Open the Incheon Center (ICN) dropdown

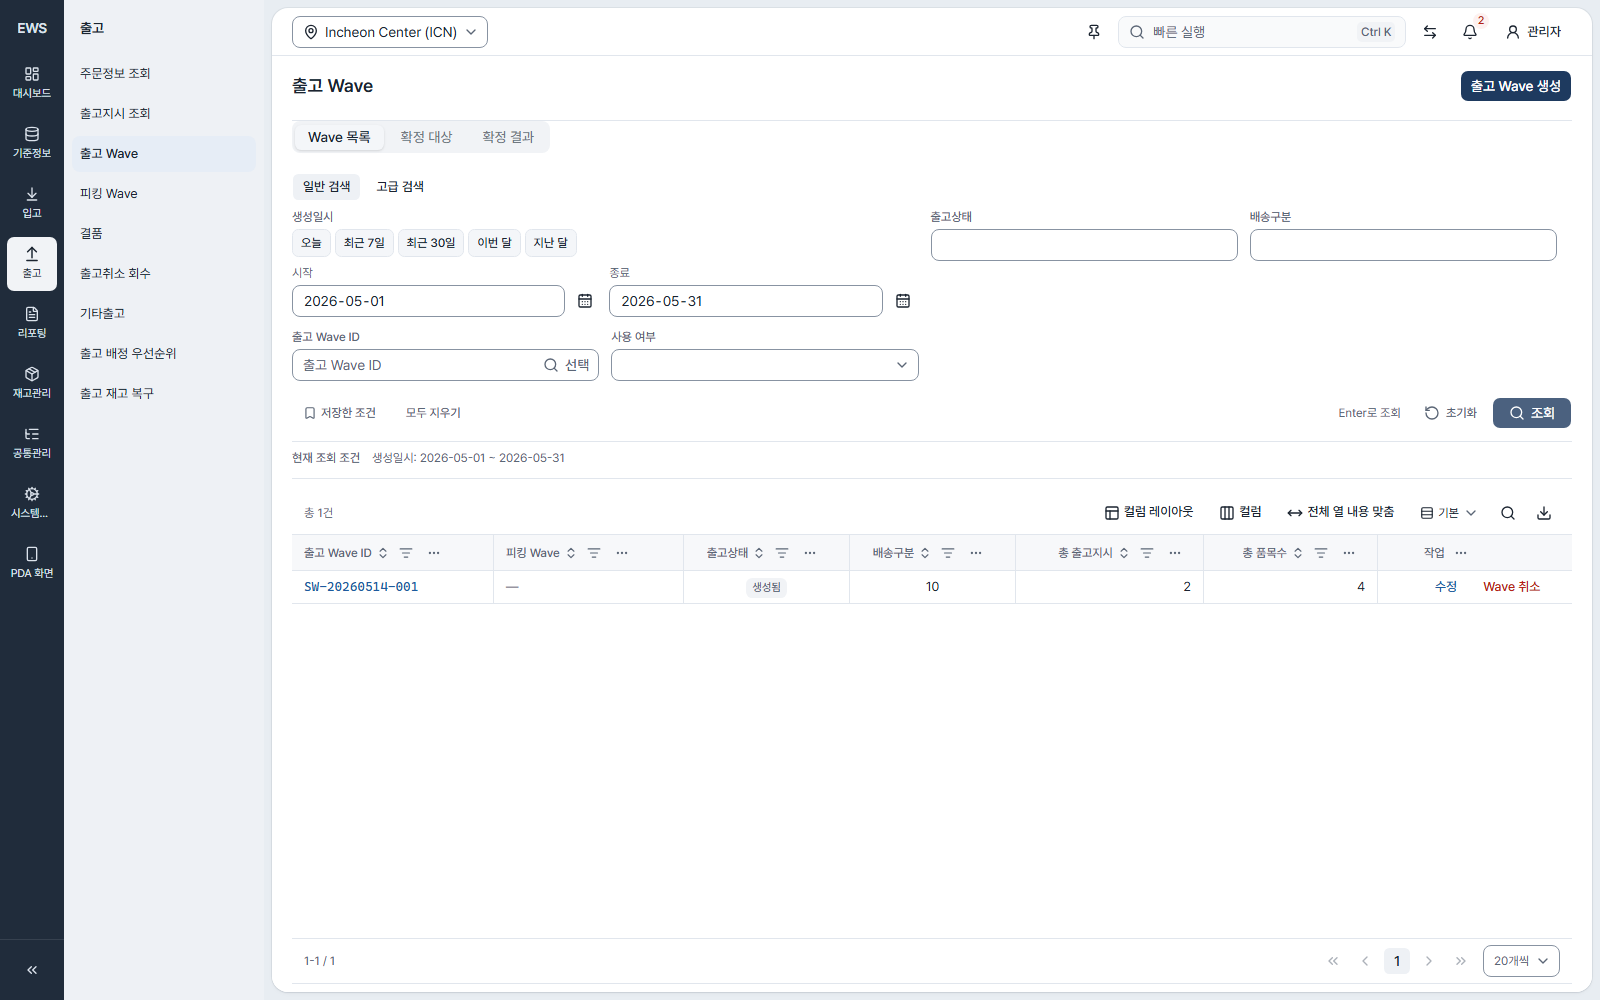click(390, 32)
